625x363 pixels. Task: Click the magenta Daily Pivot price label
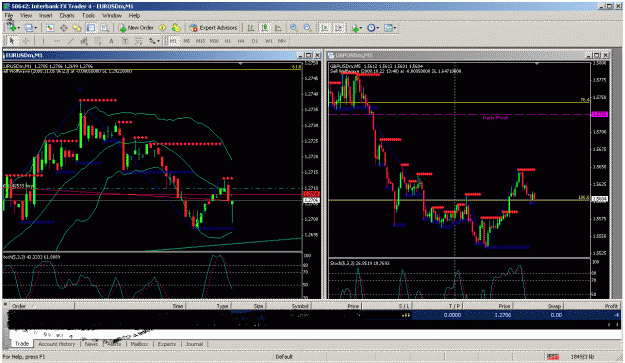(x=599, y=114)
